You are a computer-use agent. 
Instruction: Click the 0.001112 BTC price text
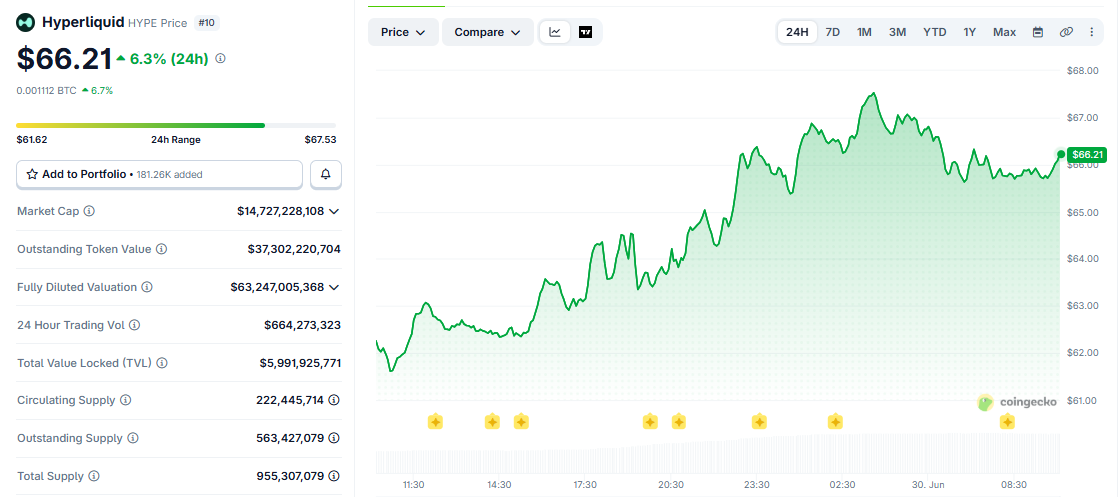[x=47, y=91]
